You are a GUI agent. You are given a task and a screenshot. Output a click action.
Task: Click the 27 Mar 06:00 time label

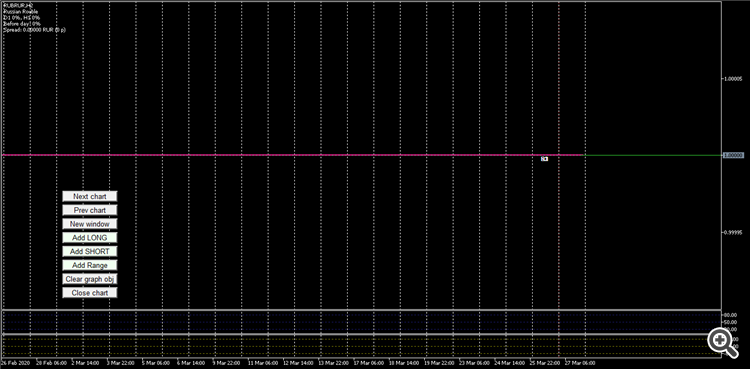(580, 363)
